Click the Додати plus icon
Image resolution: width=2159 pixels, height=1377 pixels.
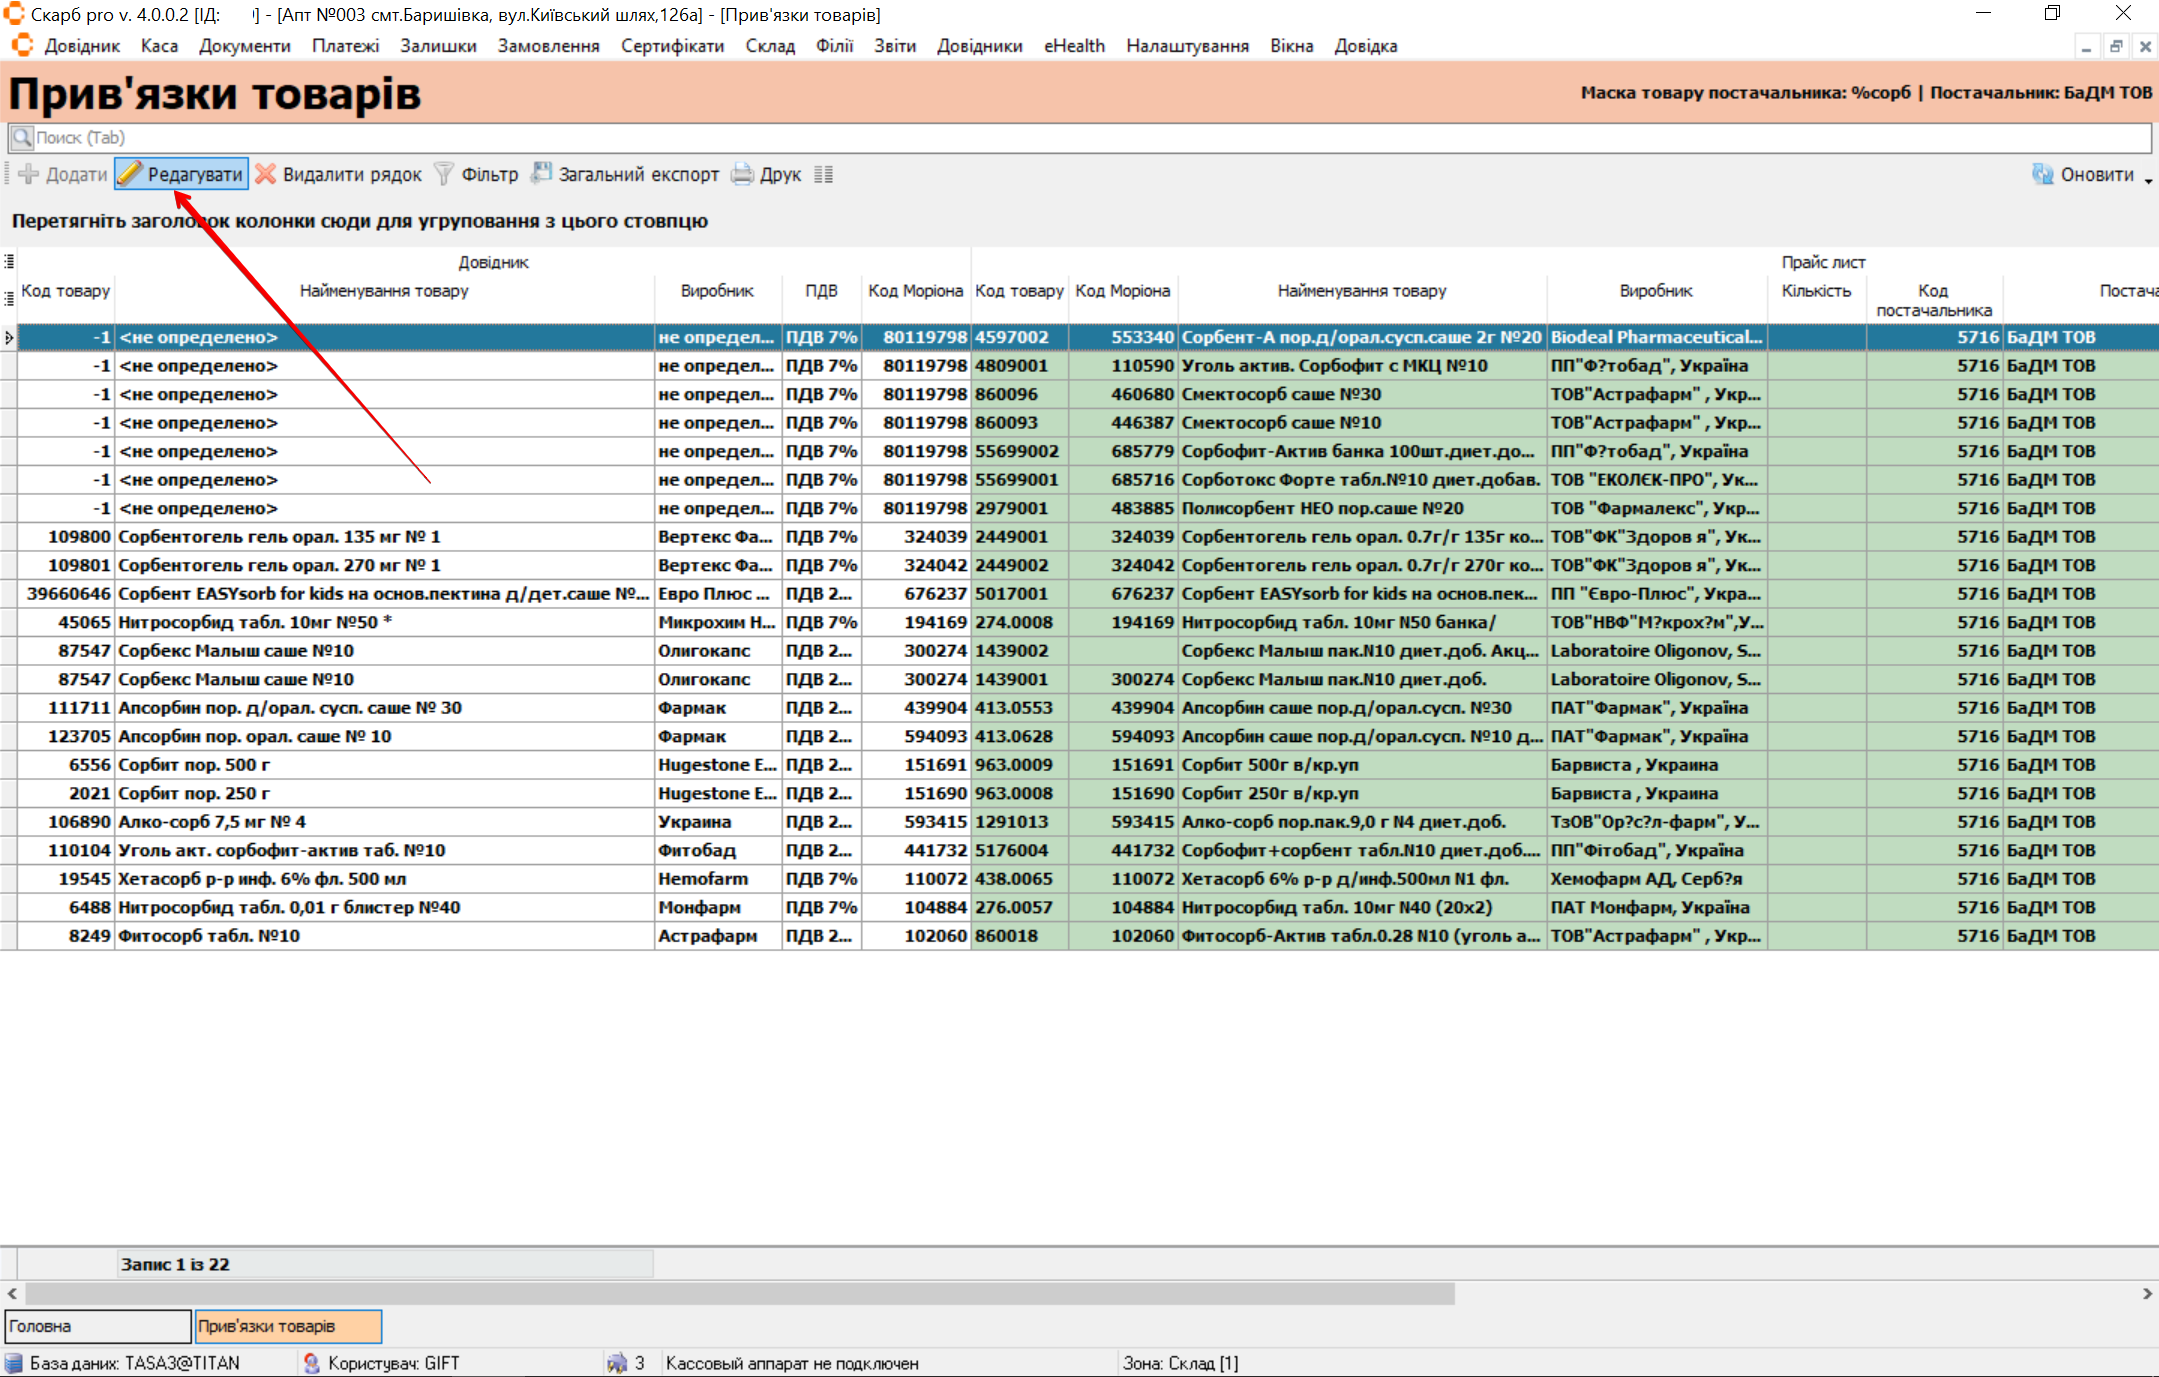point(30,174)
